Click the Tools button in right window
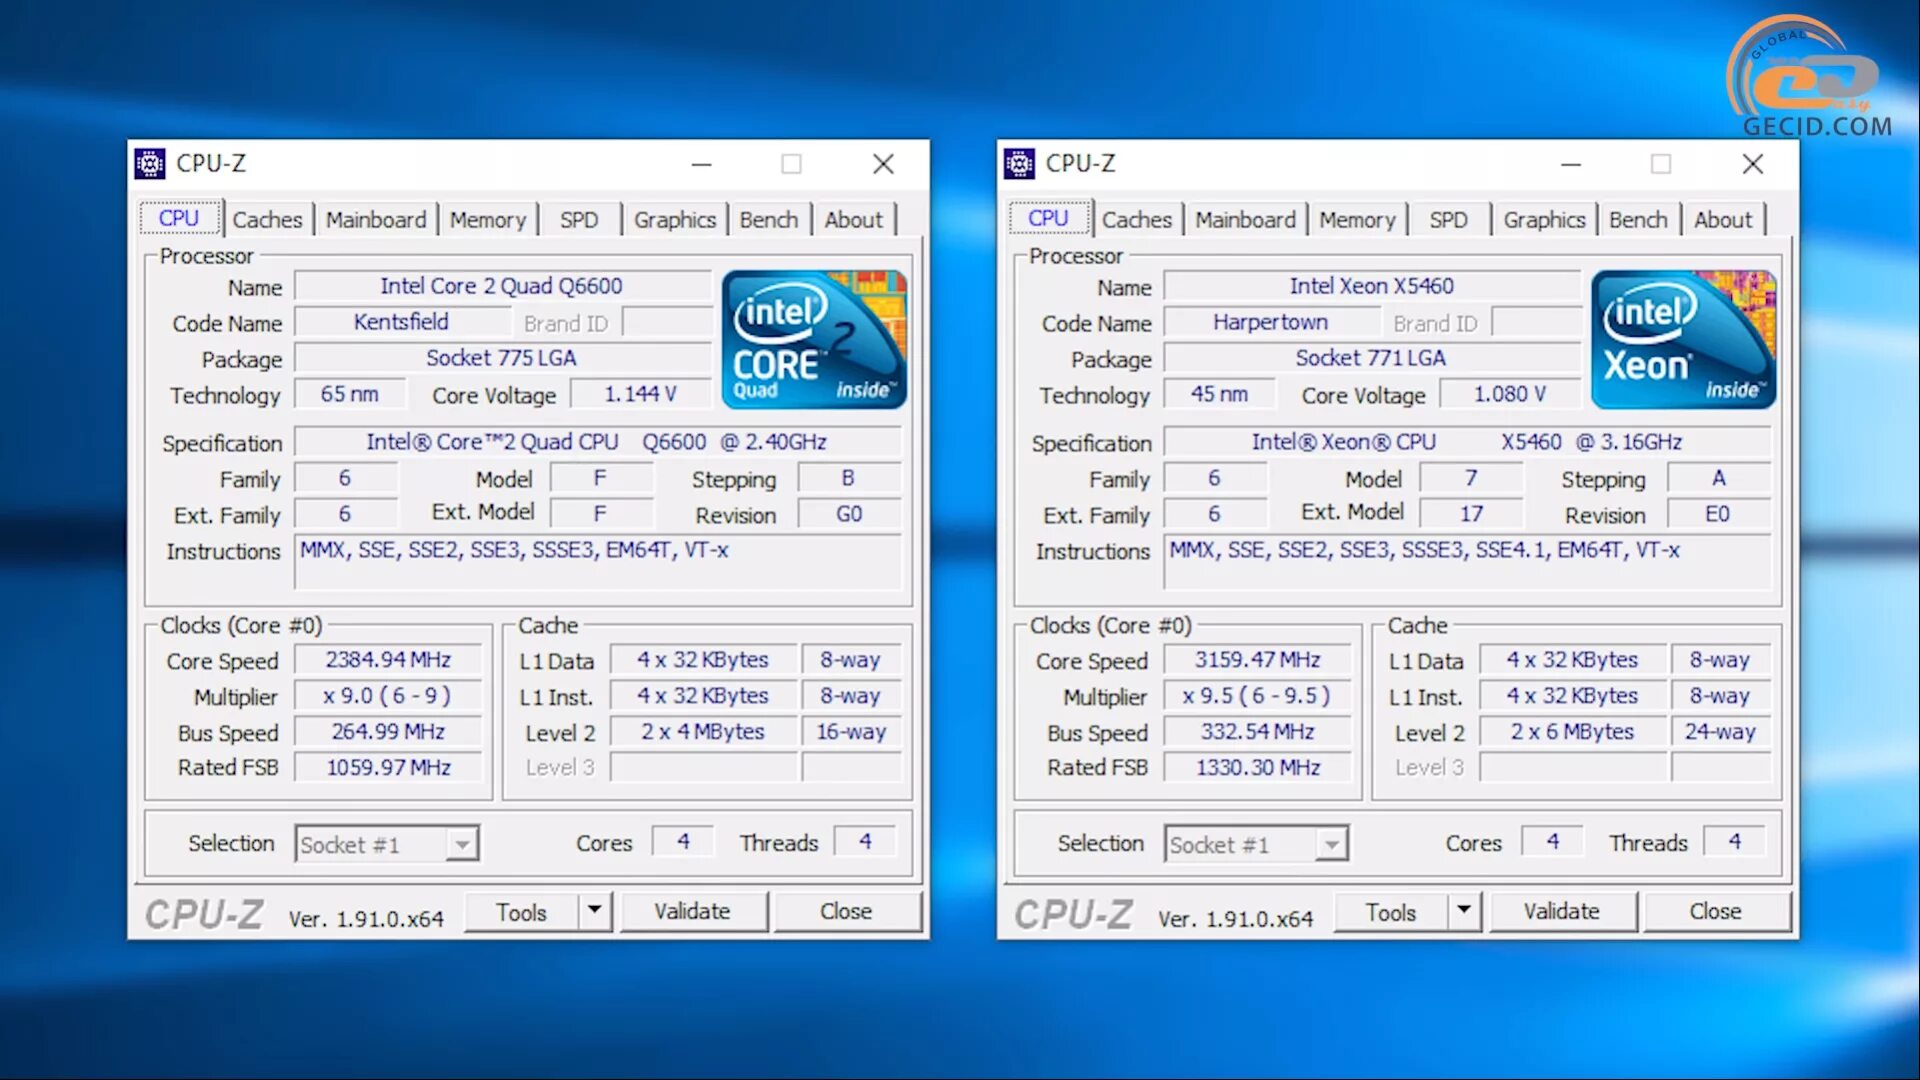Viewport: 1920px width, 1080px height. click(x=1391, y=912)
